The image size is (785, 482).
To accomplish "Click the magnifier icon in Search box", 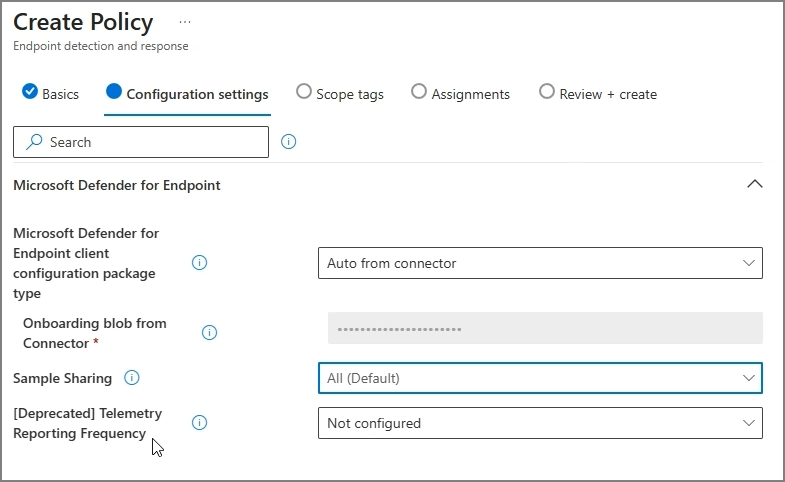I will pos(34,142).
